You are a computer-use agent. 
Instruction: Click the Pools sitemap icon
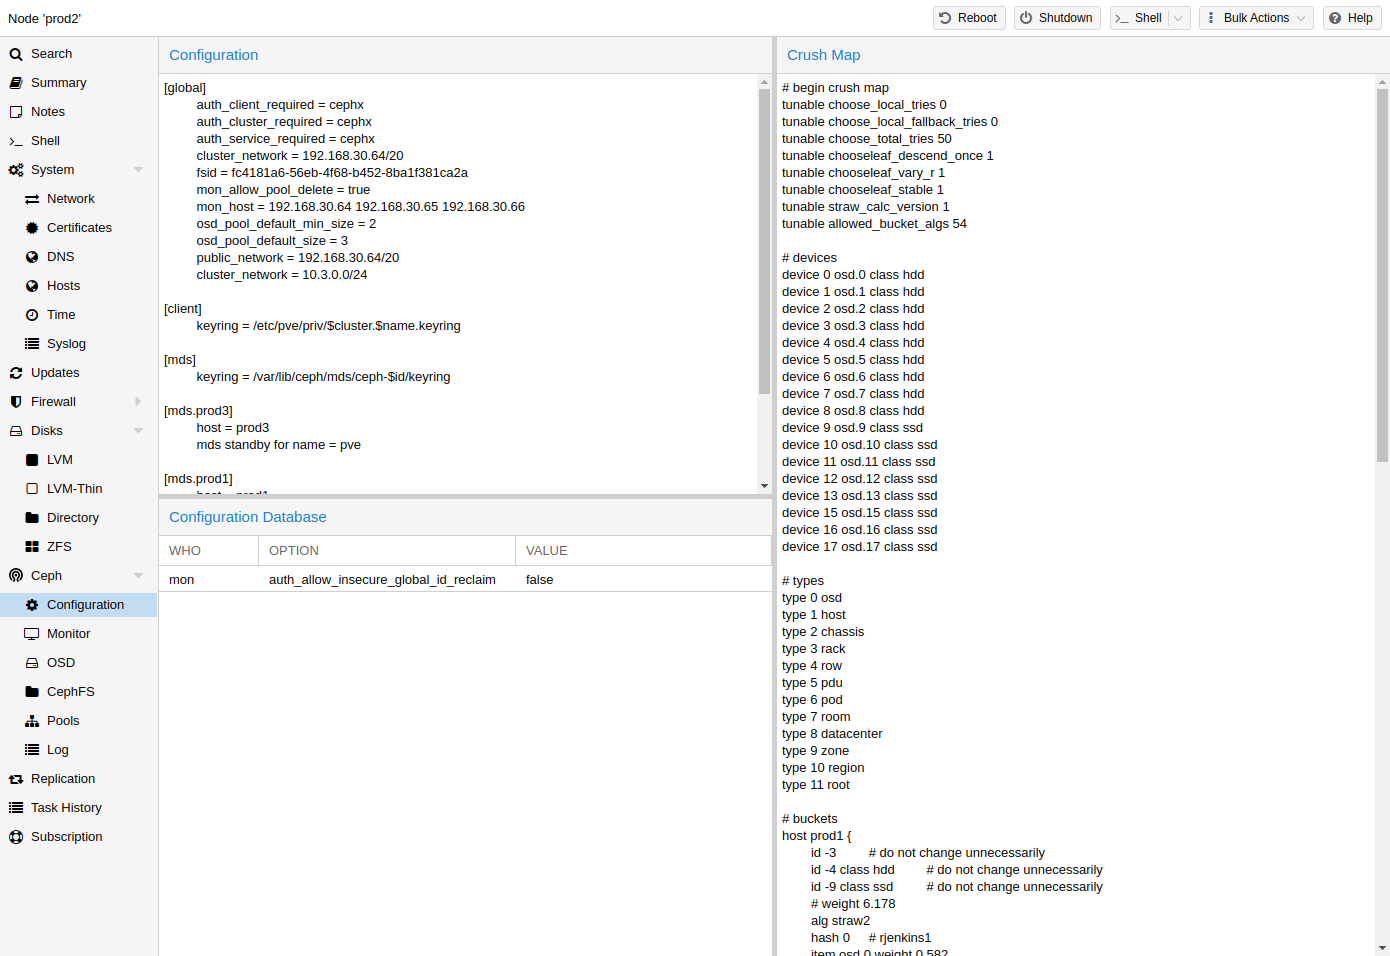pyautogui.click(x=32, y=721)
